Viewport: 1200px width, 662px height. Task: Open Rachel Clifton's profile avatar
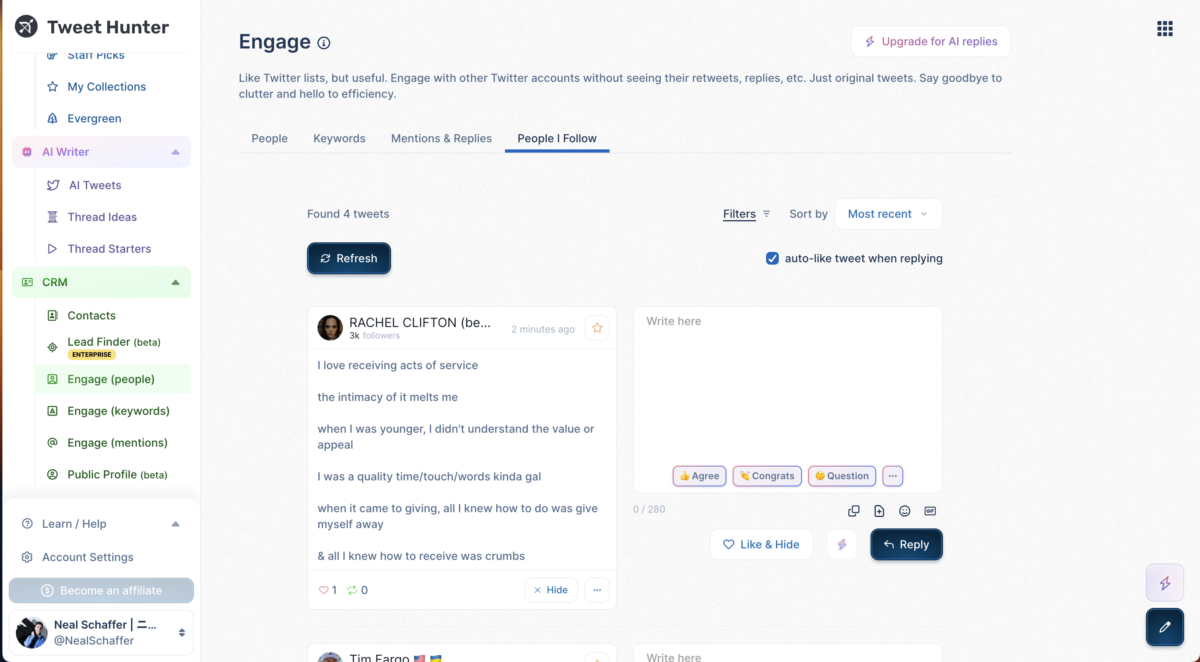pos(330,327)
